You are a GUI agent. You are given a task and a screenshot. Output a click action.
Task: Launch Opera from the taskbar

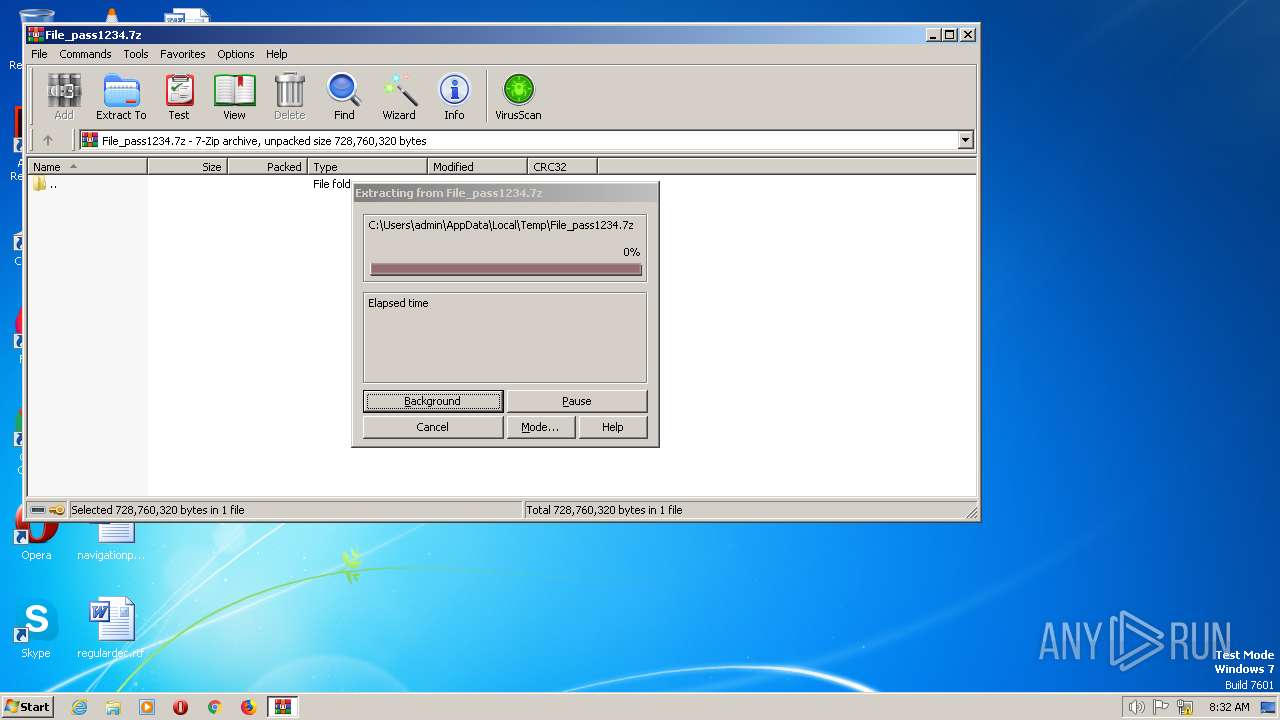(x=181, y=707)
